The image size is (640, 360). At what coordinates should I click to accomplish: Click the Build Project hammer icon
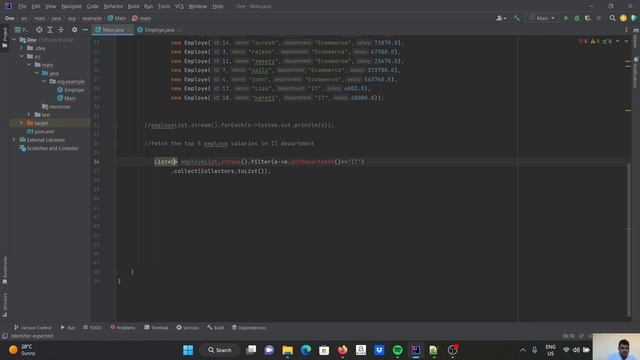(x=516, y=18)
